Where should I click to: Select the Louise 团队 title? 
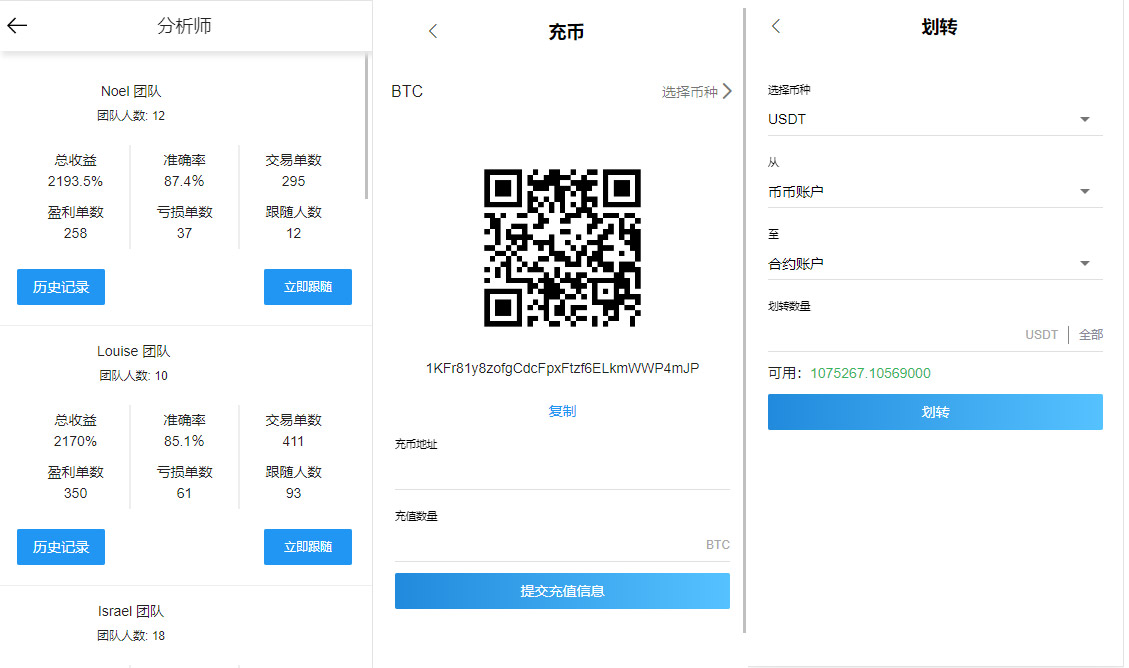point(133,351)
